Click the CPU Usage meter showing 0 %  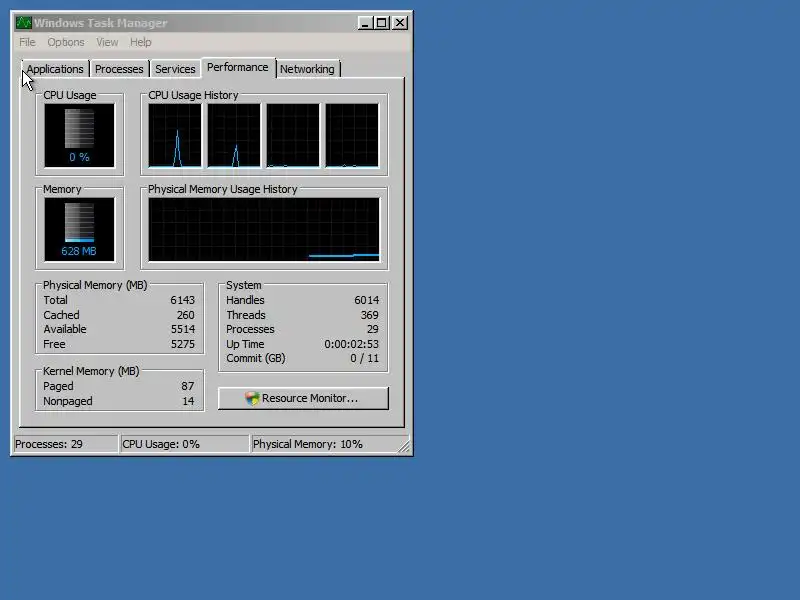pyautogui.click(x=80, y=135)
